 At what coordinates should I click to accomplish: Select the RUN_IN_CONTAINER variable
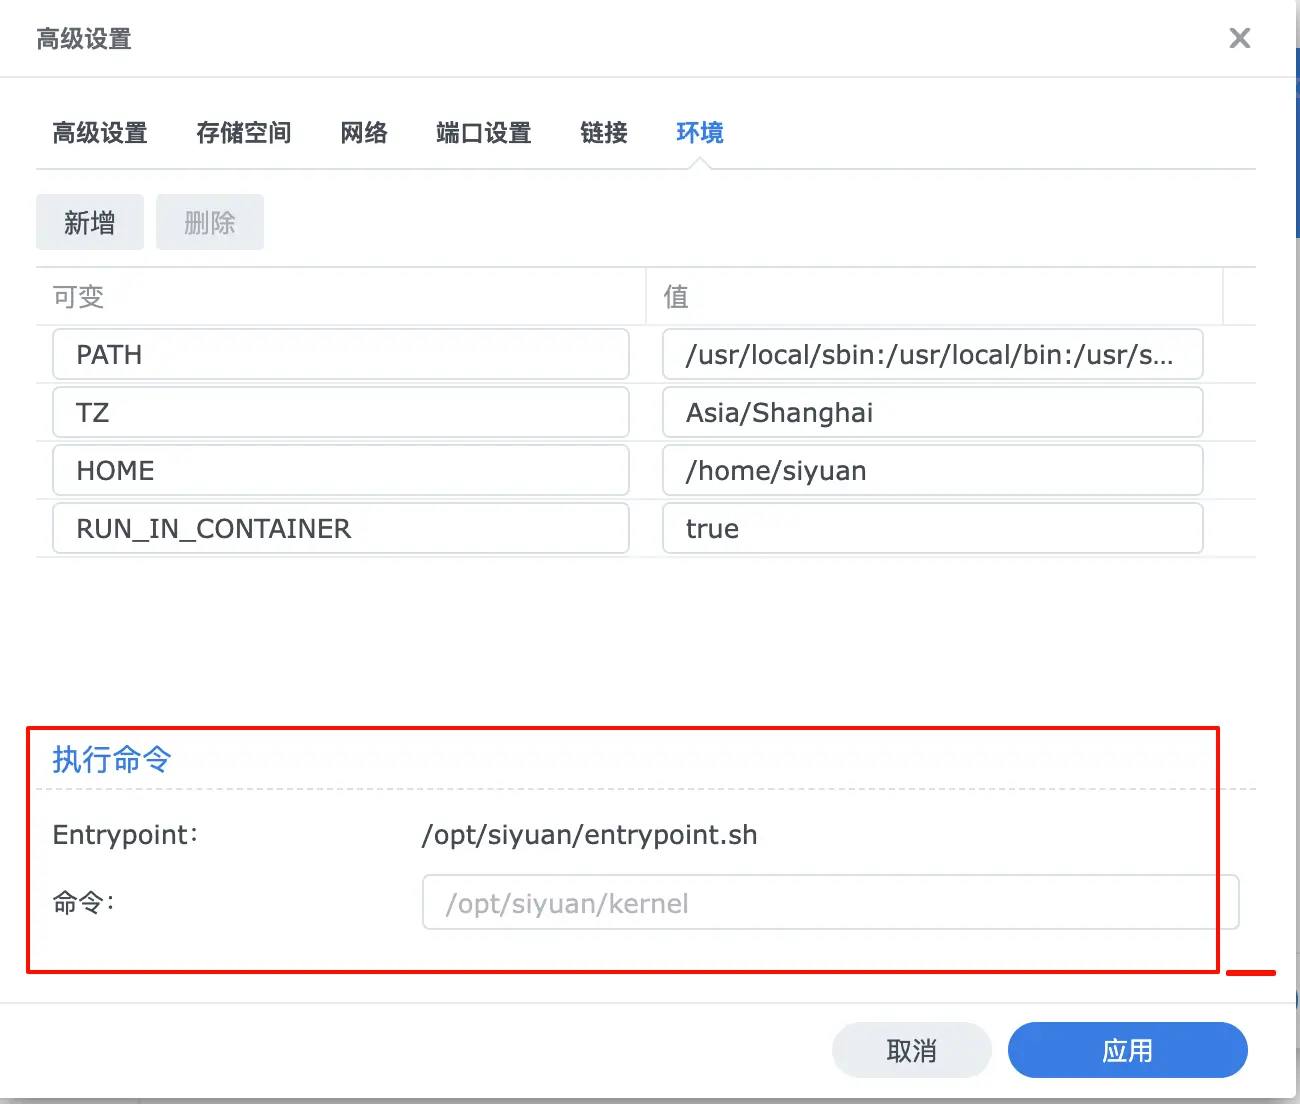340,528
